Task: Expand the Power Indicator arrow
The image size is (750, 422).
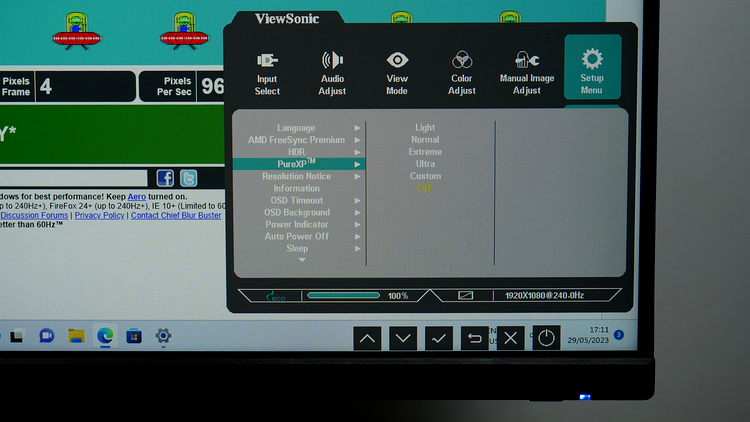Action: click(357, 224)
